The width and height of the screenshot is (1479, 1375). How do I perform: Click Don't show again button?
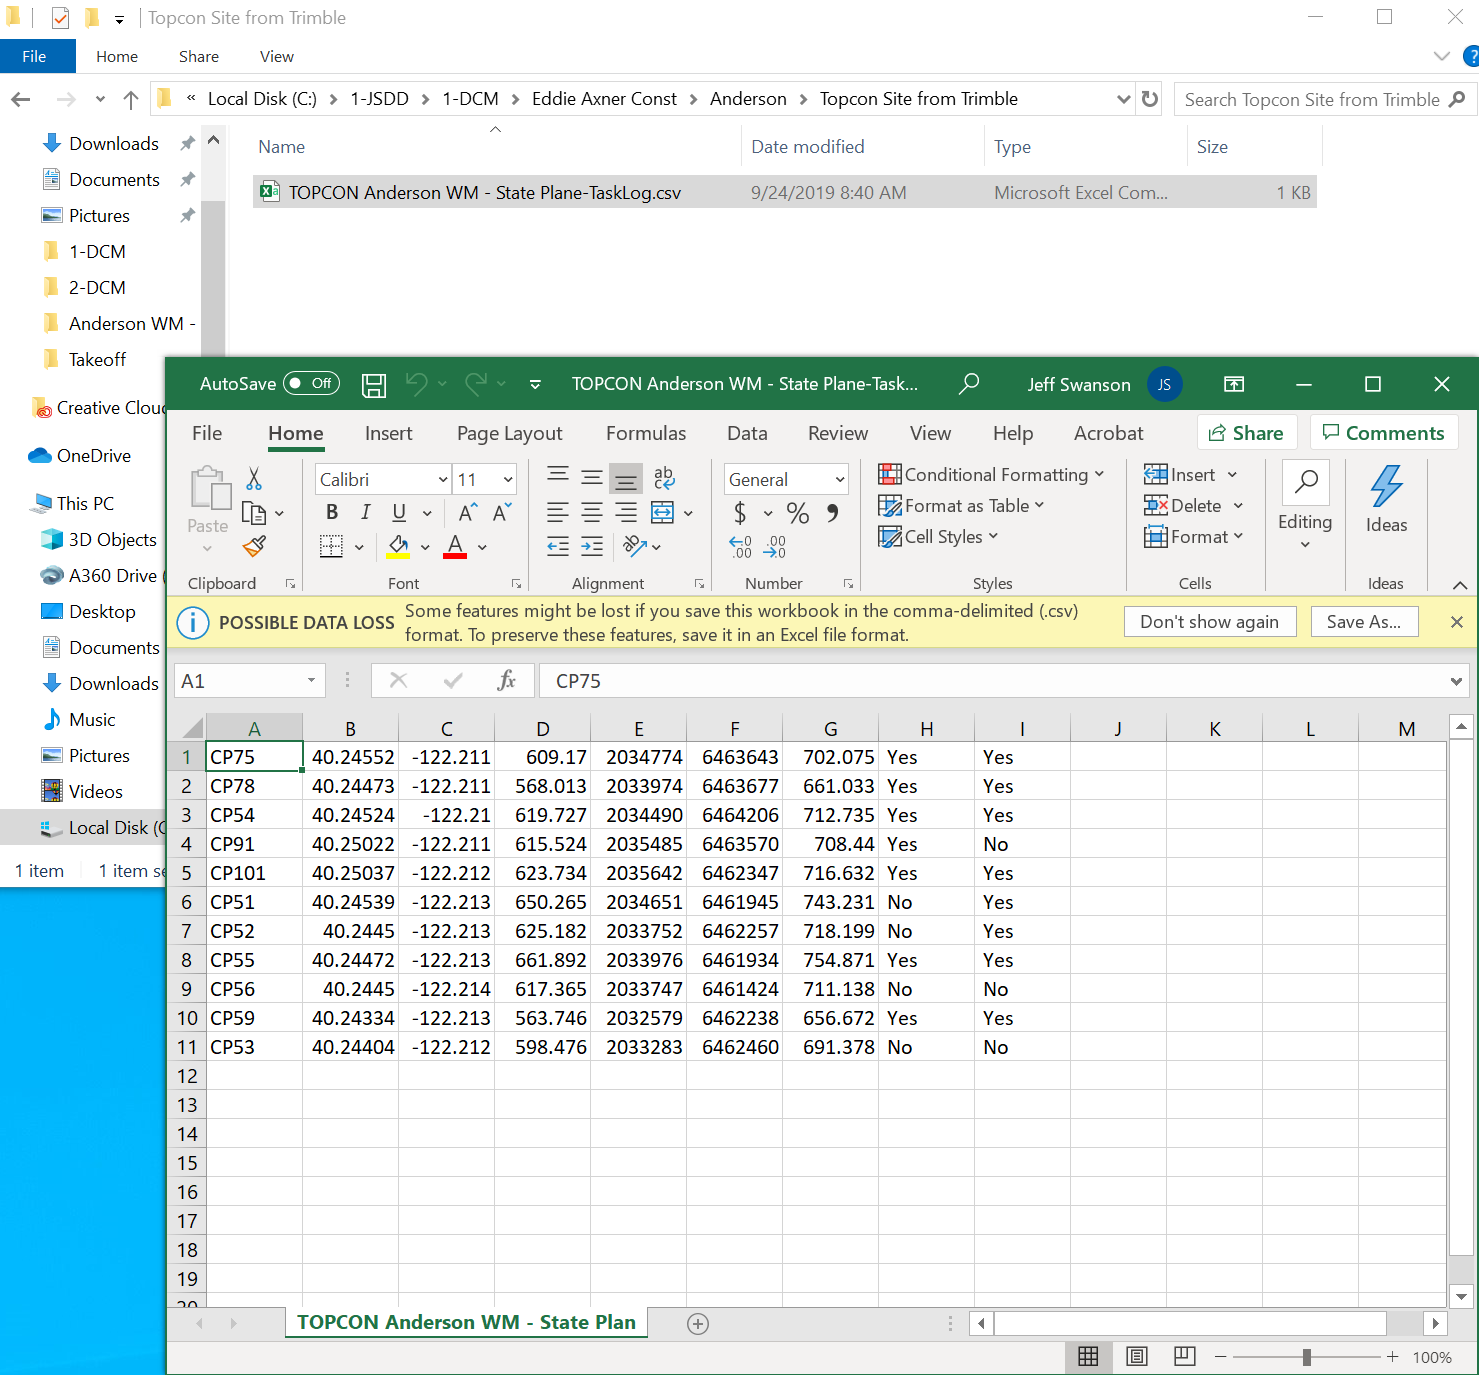(x=1208, y=622)
